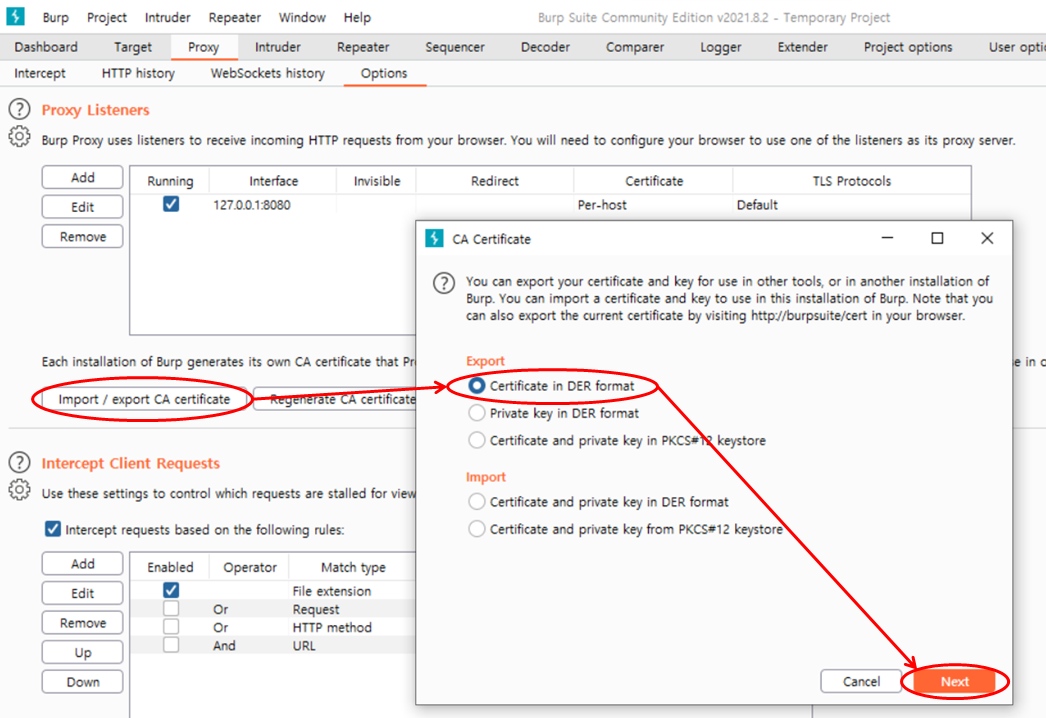Select the File extension rule row text
The image size is (1046, 718).
332,591
